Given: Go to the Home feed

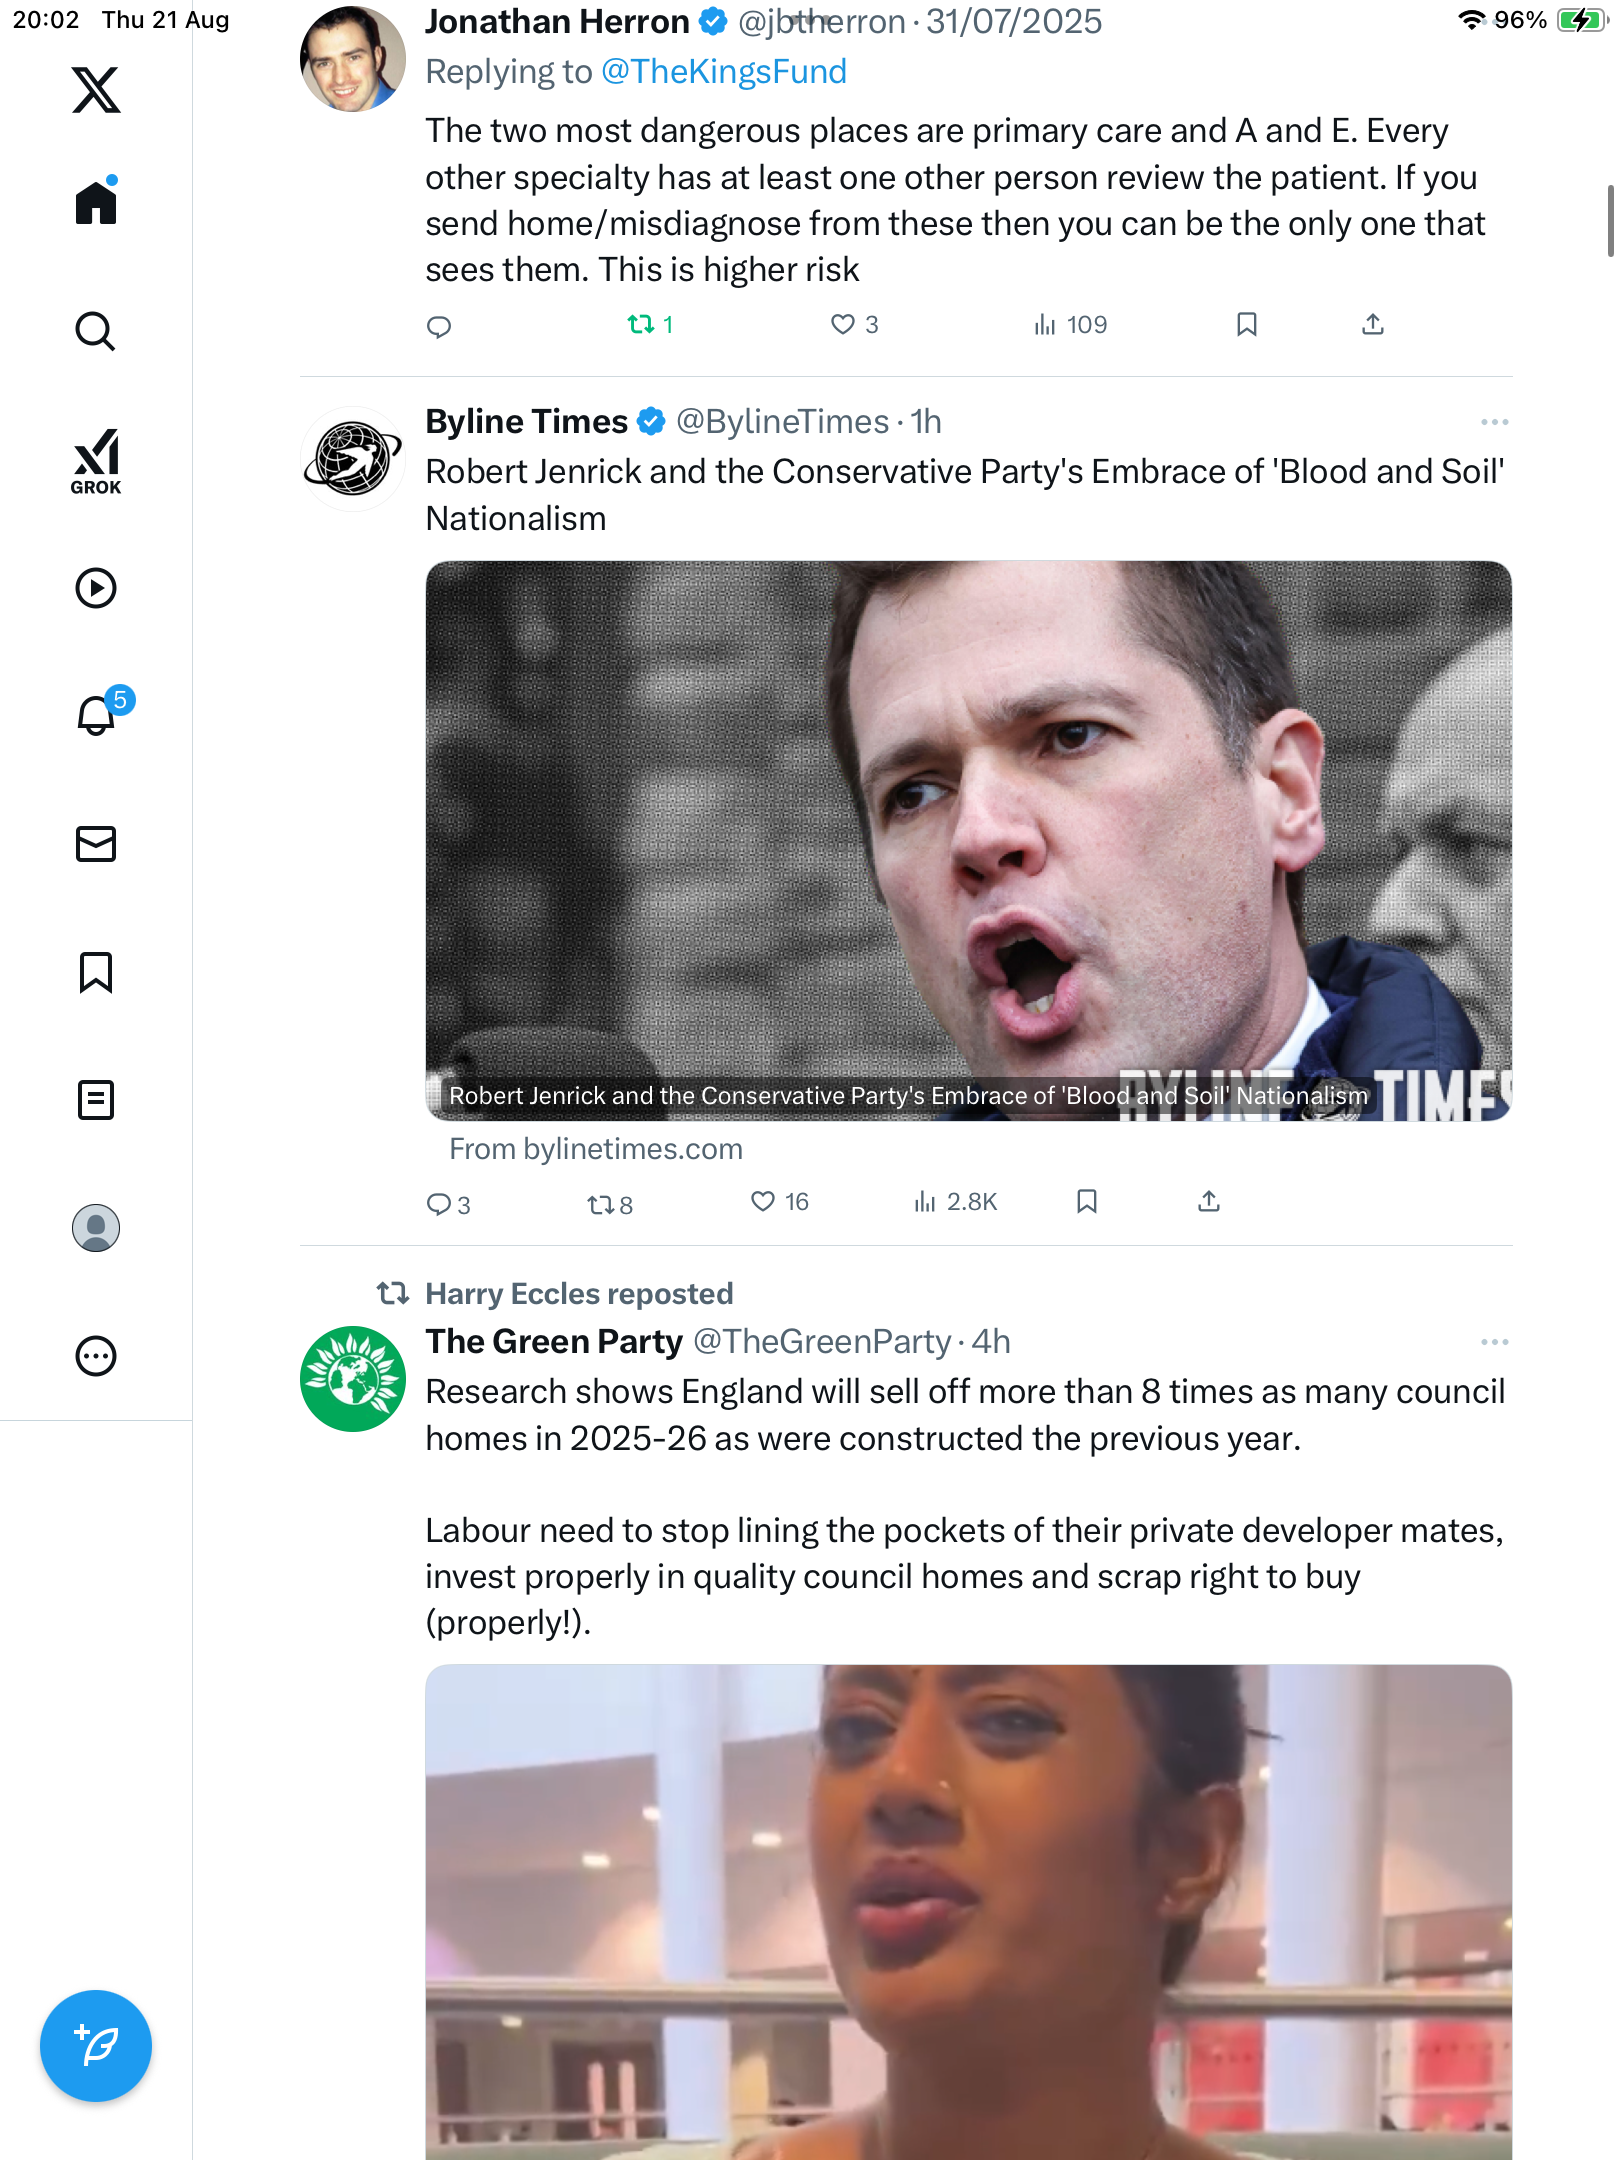Looking at the screenshot, I should pos(96,203).
